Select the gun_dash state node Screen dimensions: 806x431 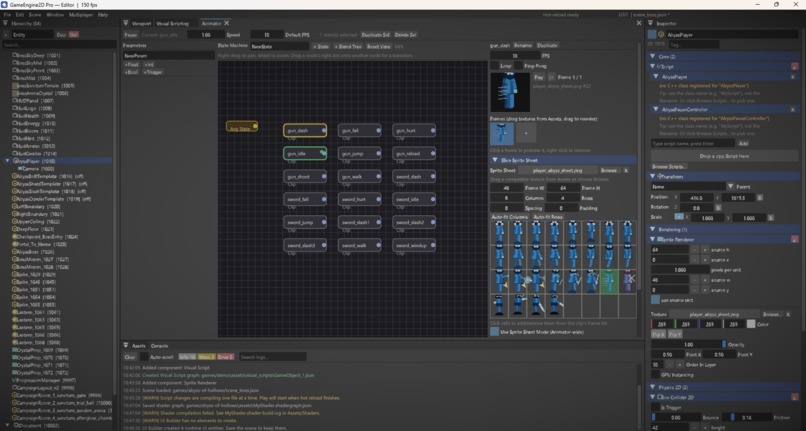(305, 131)
